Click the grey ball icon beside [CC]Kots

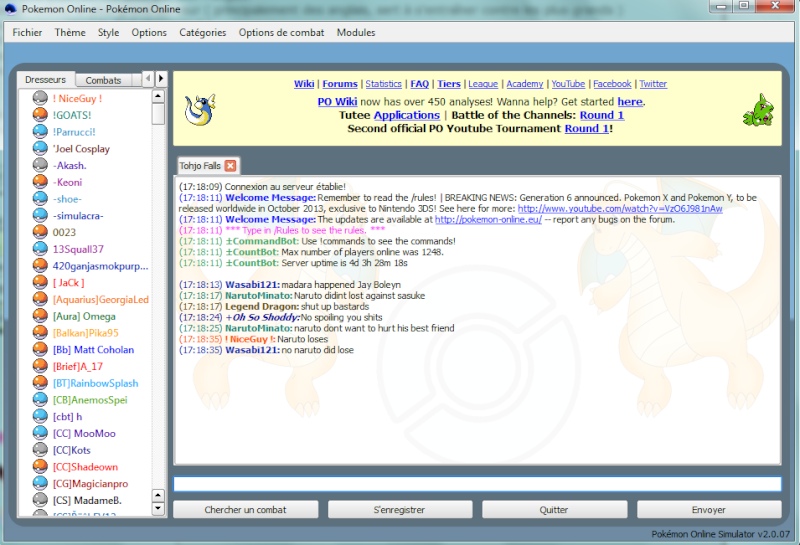point(40,450)
